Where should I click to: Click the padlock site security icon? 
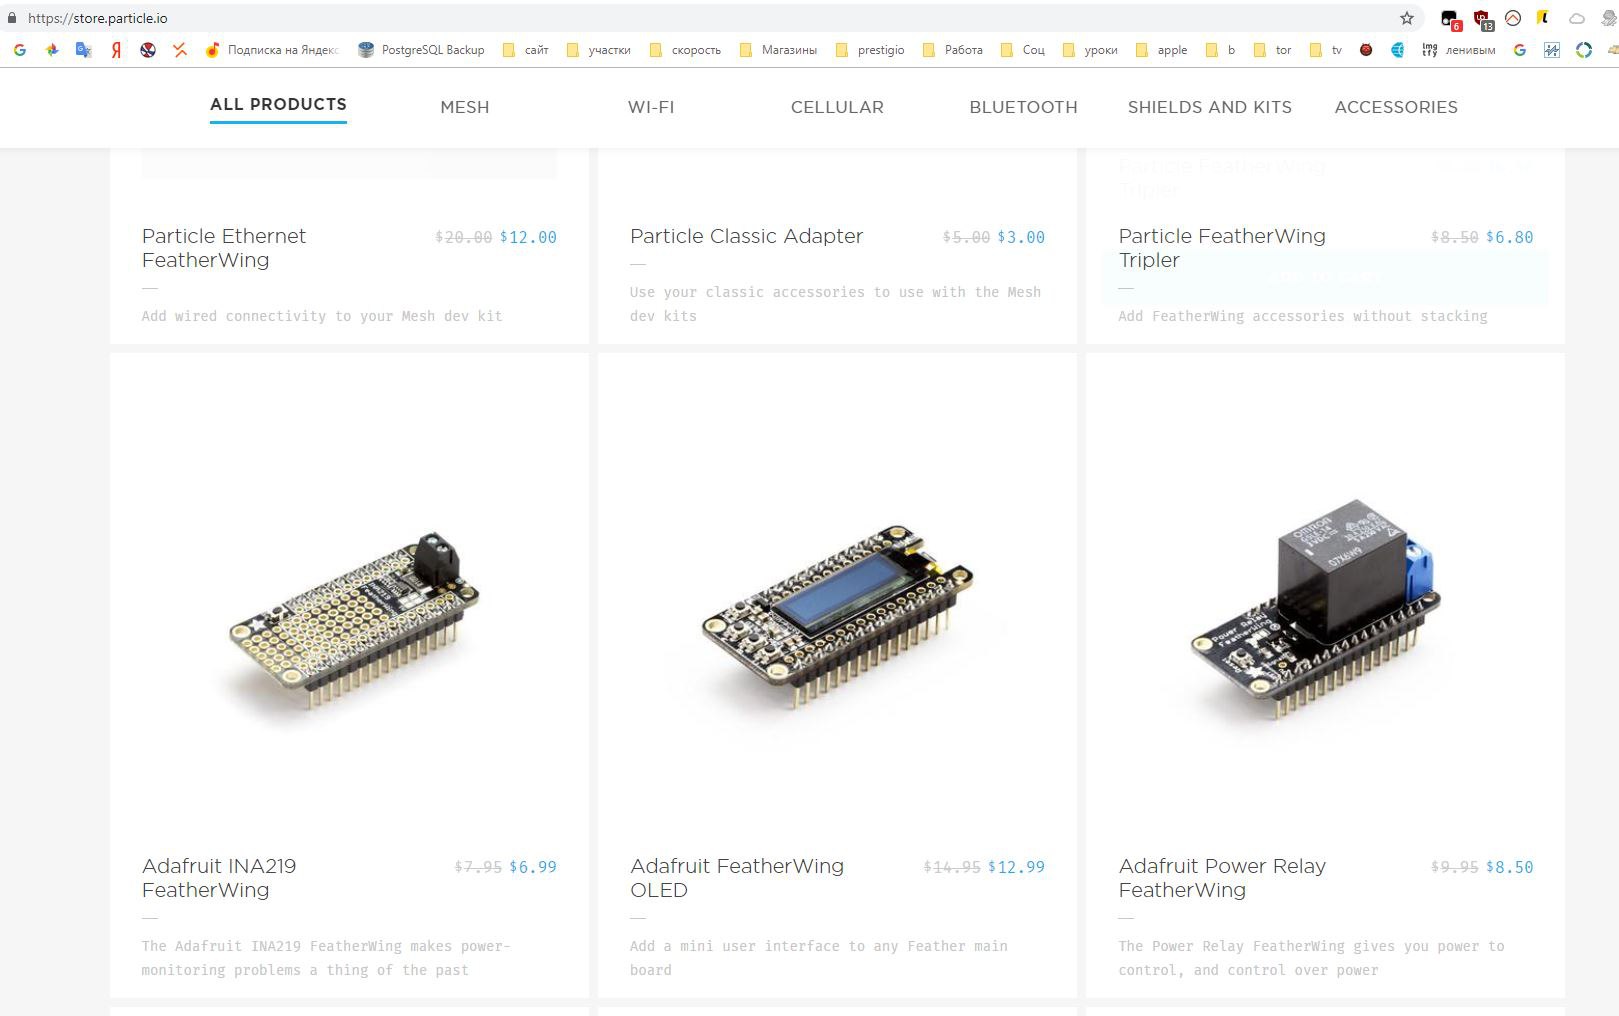(12, 18)
